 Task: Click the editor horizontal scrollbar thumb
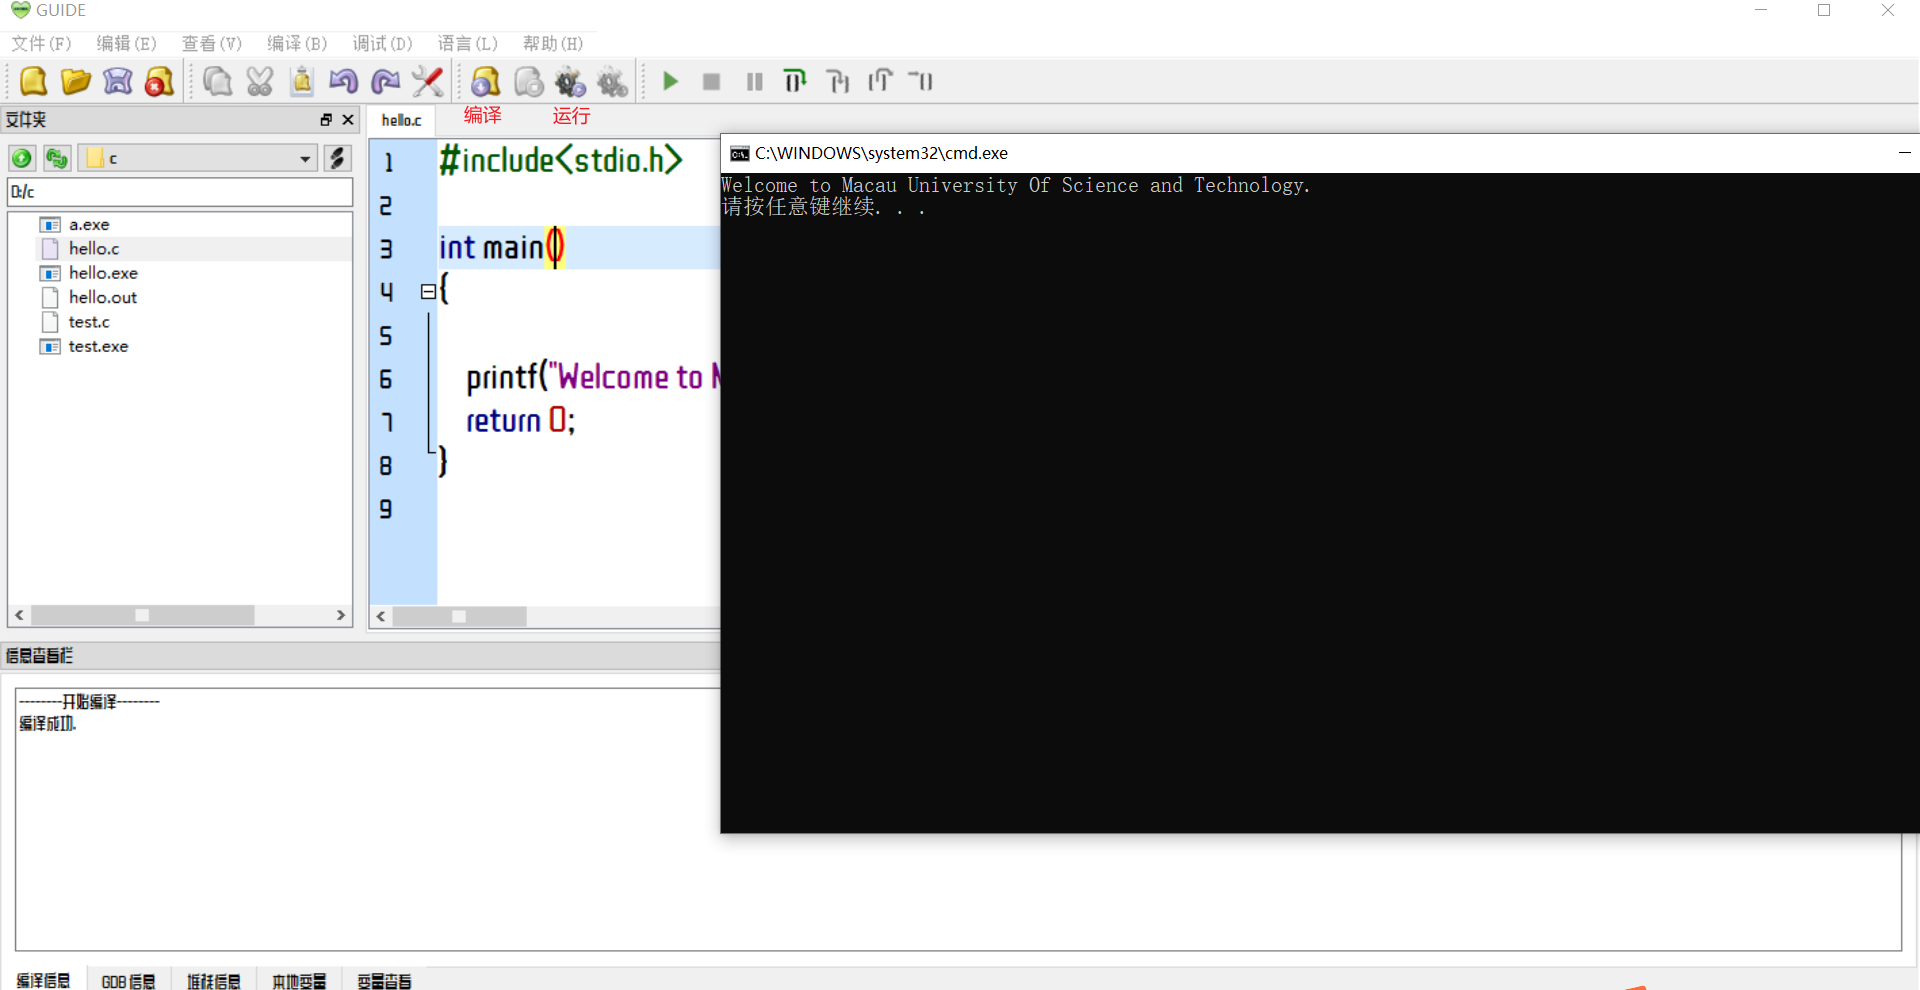pyautogui.click(x=459, y=616)
